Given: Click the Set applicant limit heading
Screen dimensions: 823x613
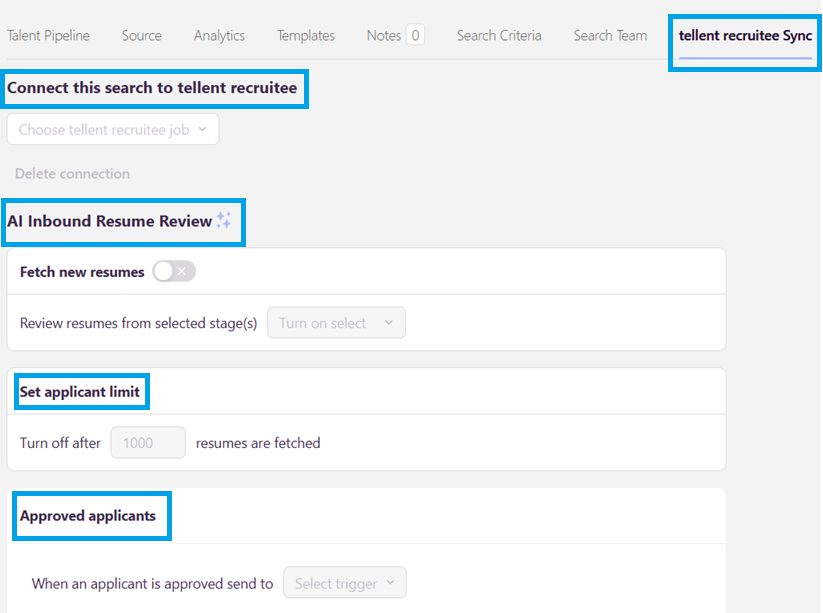Looking at the screenshot, I should [80, 392].
